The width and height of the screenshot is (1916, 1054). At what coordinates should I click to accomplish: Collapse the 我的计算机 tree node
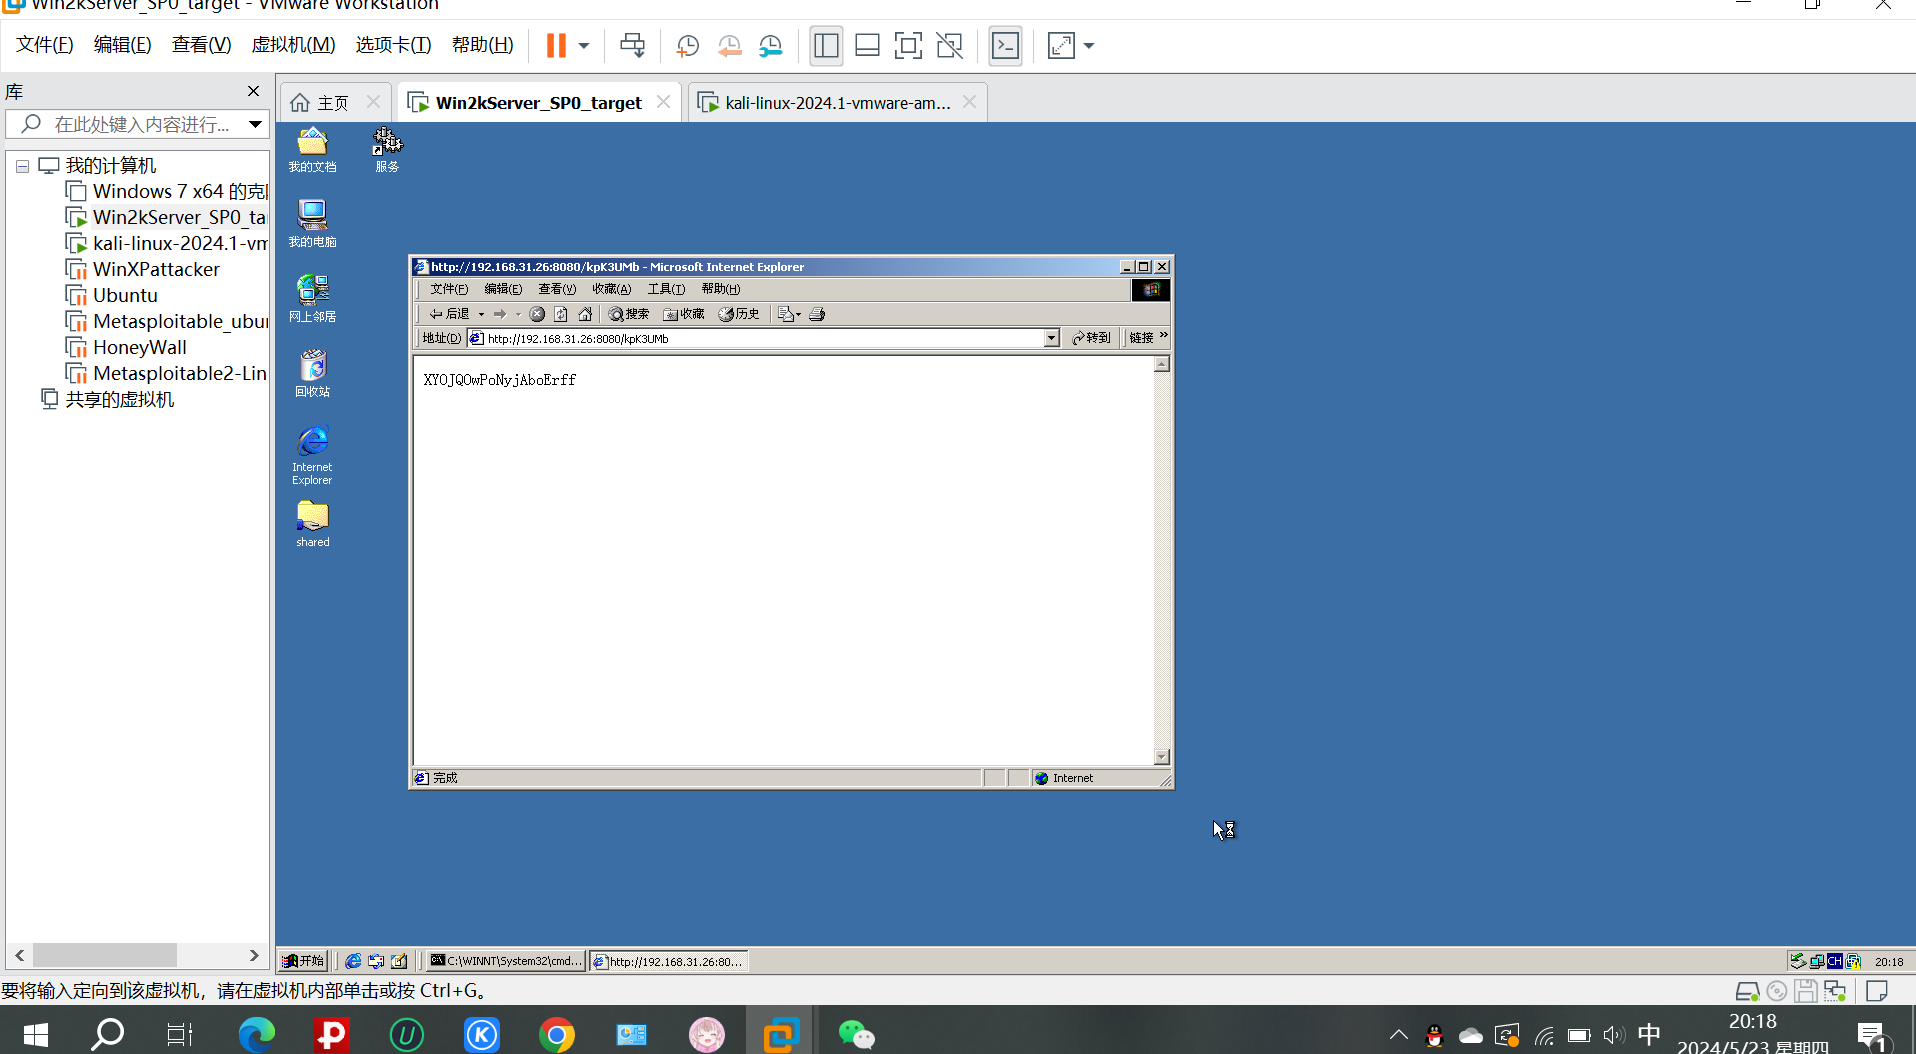(22, 166)
